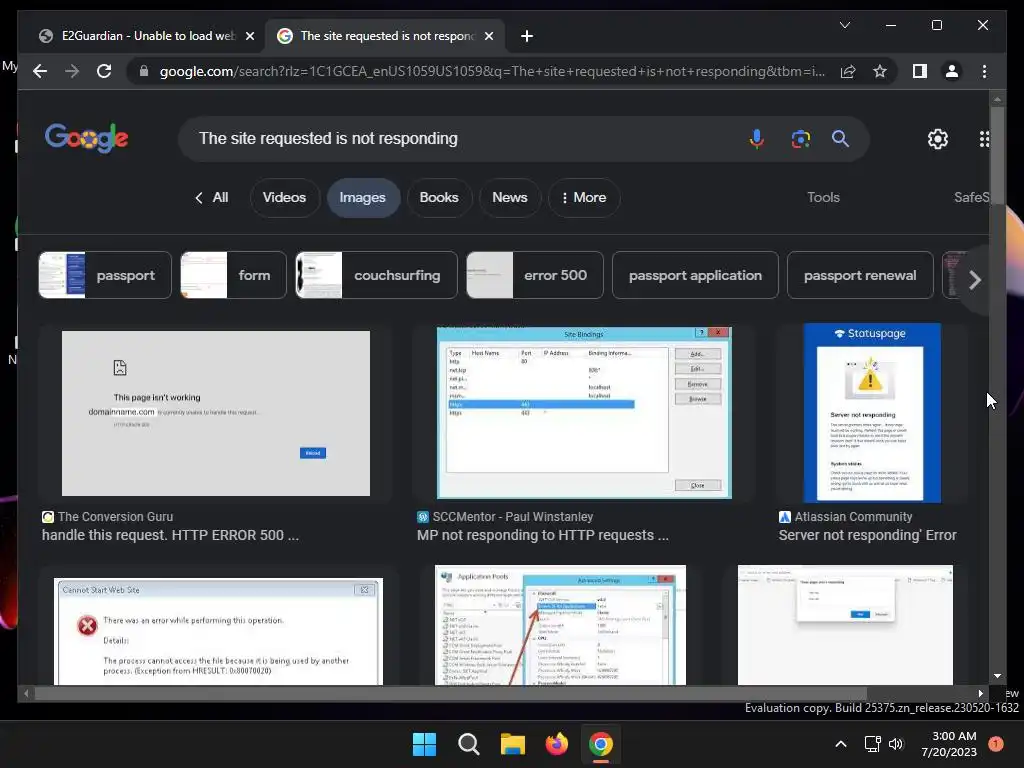Visit SCCMentor - Paul Winstanley source
1024x768 pixels.
tap(513, 517)
